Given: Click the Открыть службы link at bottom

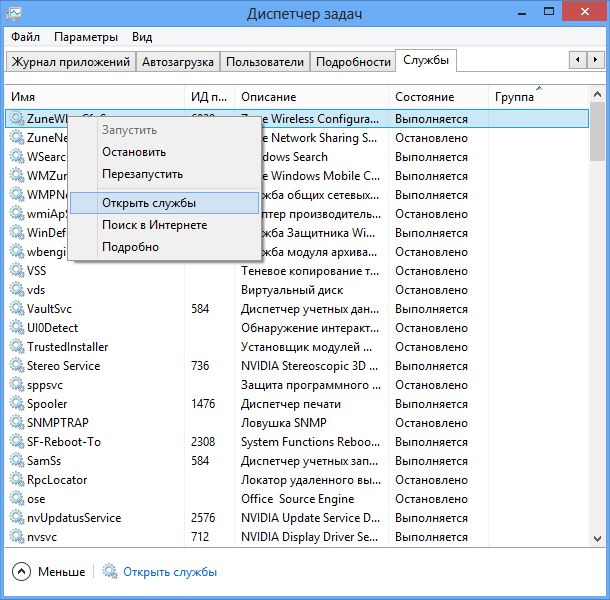Looking at the screenshot, I should [x=170, y=572].
